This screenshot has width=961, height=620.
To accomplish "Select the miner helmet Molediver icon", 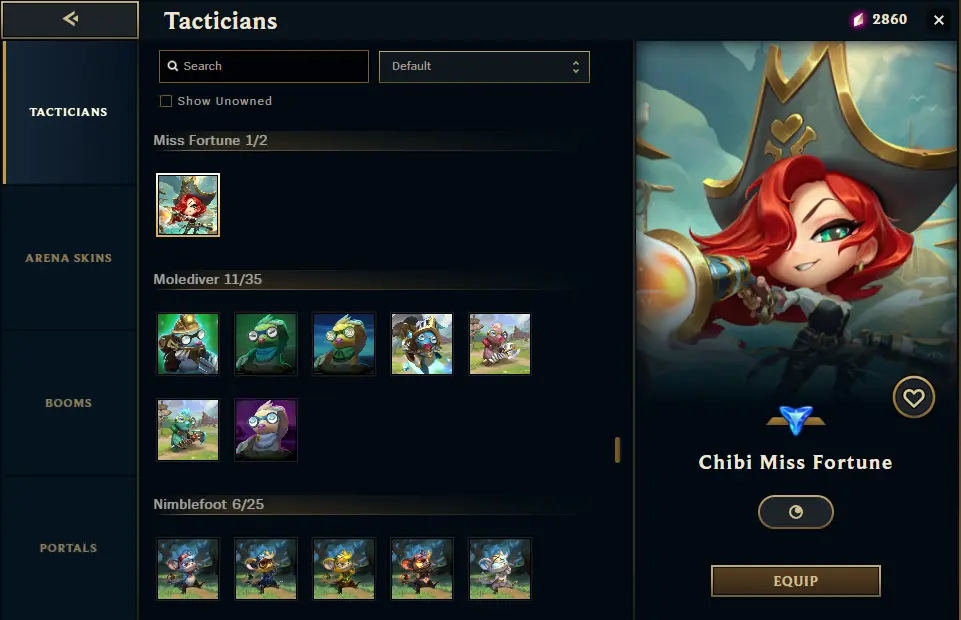I will coord(188,344).
